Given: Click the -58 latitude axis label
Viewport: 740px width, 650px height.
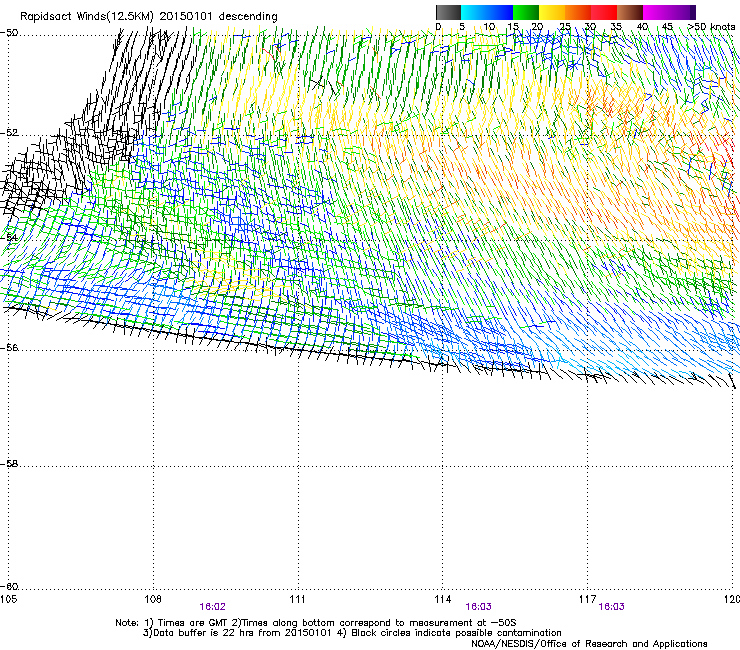Looking at the screenshot, I should (x=9, y=464).
